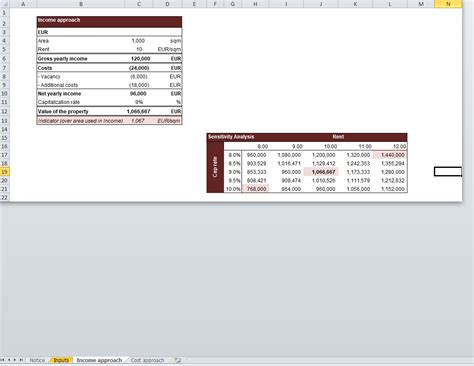The image size is (474, 366).
Task: Click the Indicator value 1,067 cell
Action: pos(139,121)
